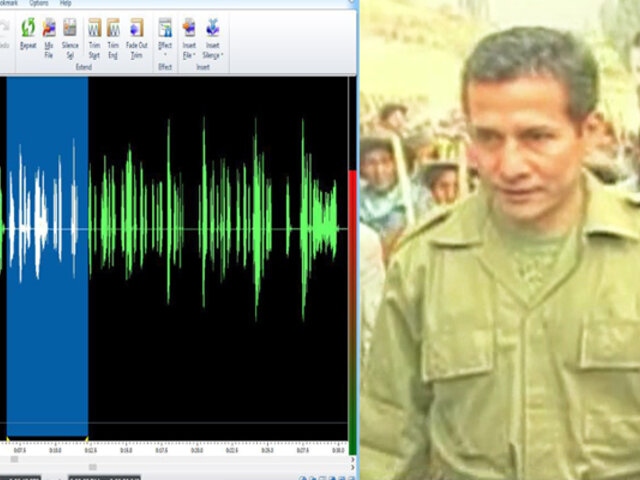Open the Insert Silence dropdown
Viewport: 640px width, 480px height.
(x=213, y=35)
